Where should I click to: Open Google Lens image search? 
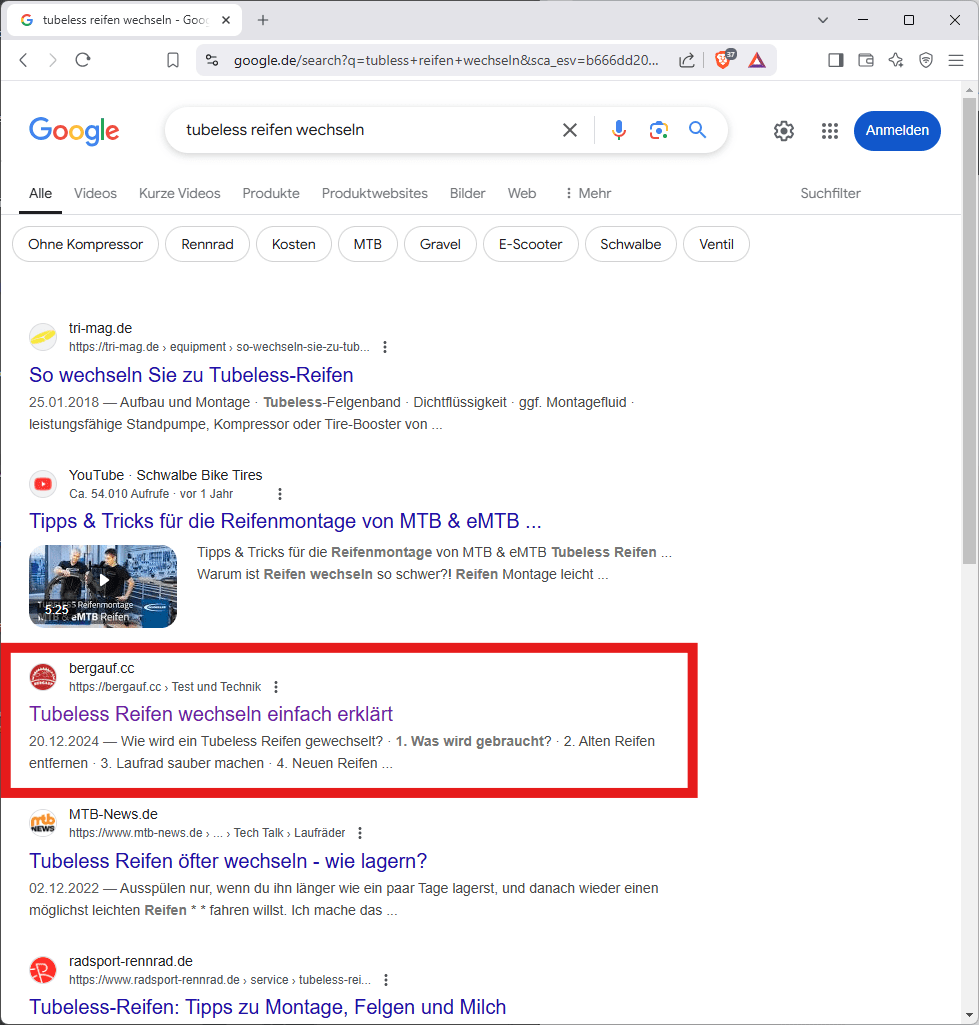pyautogui.click(x=658, y=130)
